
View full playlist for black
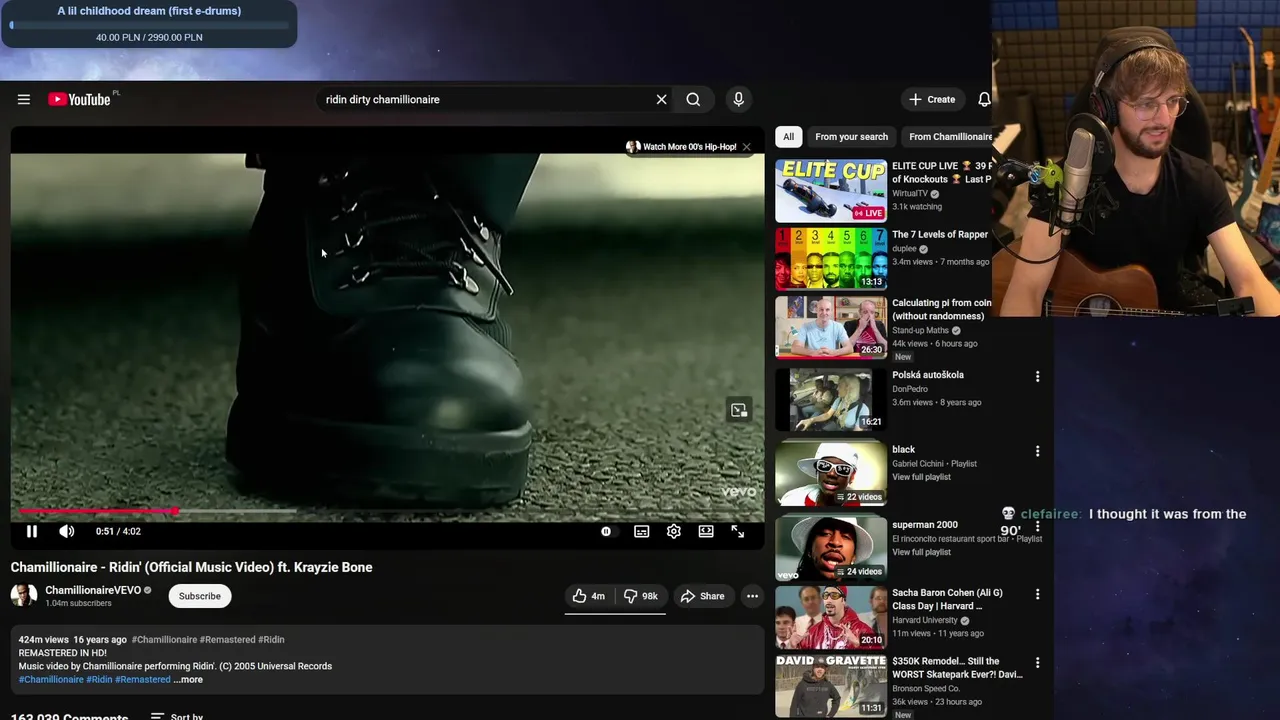coord(921,477)
